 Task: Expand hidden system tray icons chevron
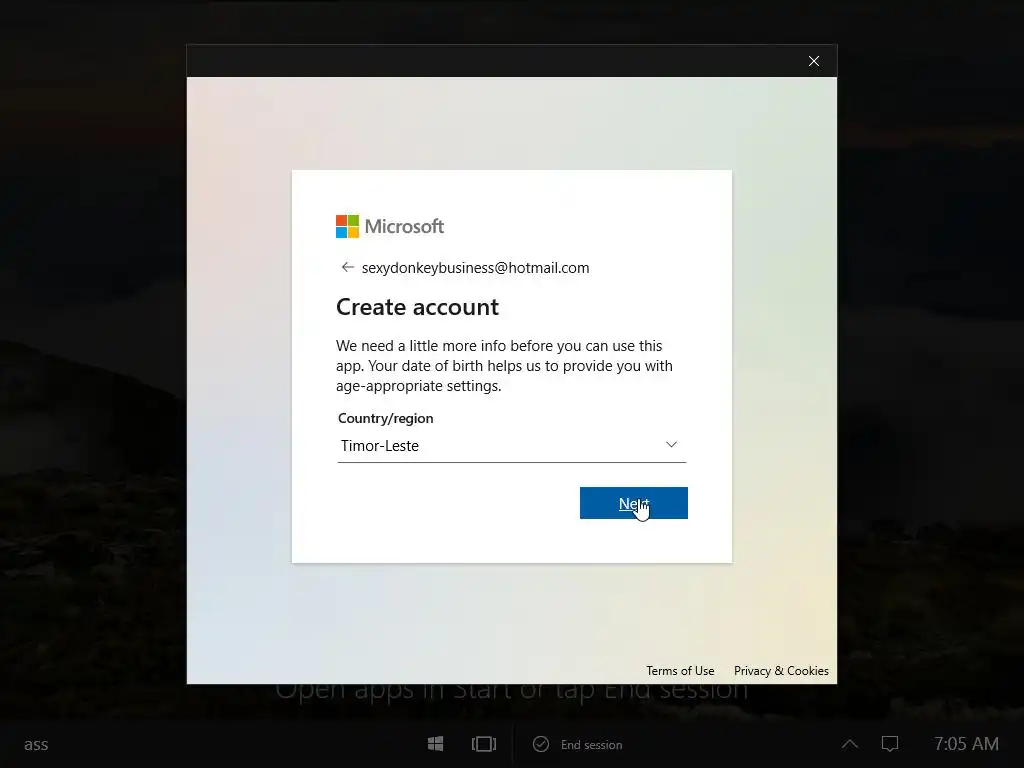pos(850,744)
